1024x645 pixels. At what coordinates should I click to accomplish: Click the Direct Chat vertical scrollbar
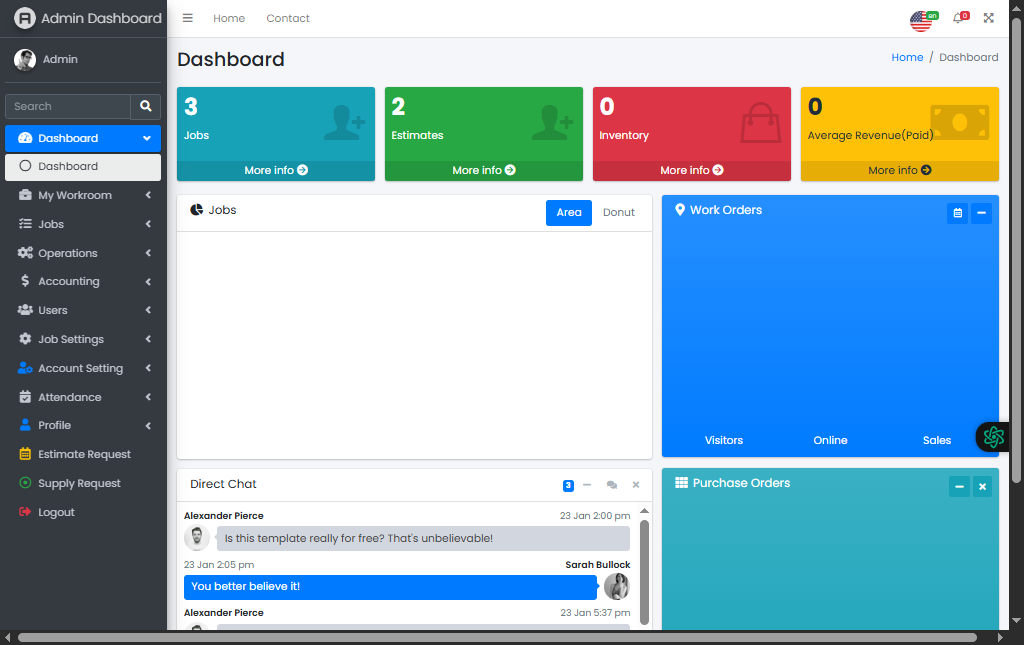(x=644, y=570)
